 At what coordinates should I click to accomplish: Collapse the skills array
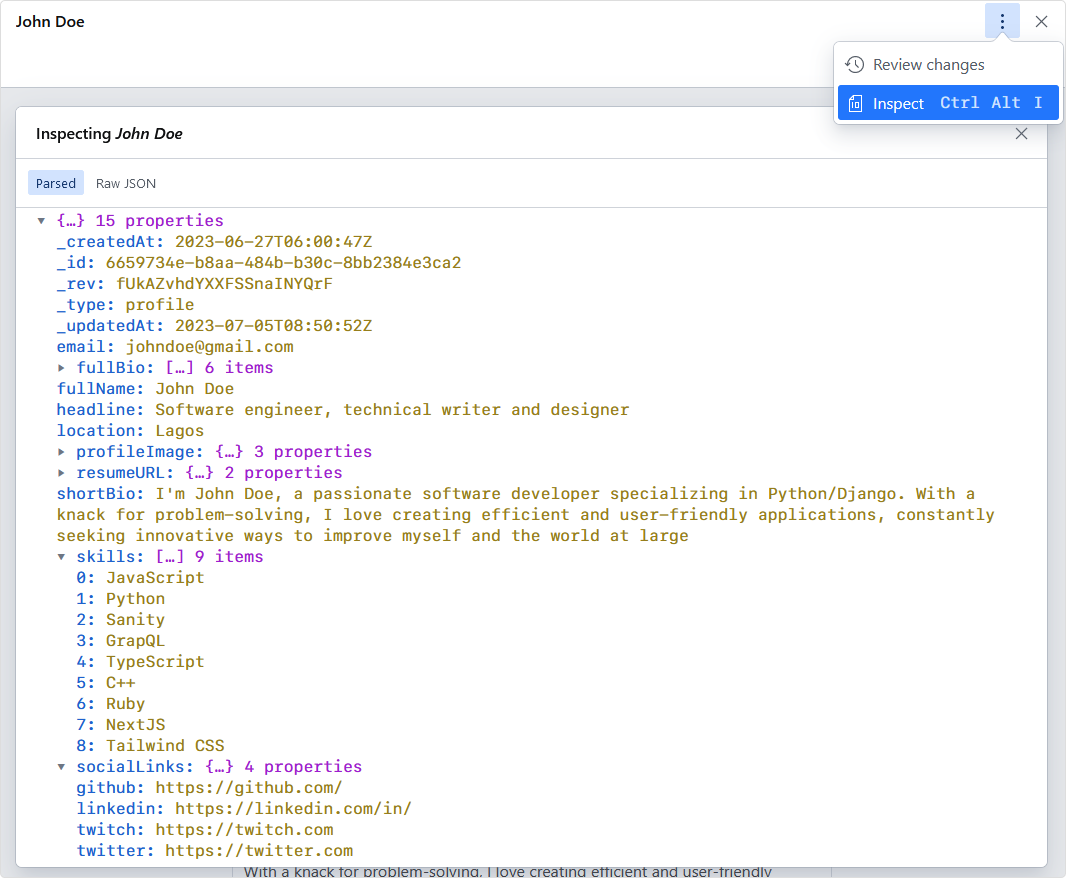pyautogui.click(x=61, y=557)
